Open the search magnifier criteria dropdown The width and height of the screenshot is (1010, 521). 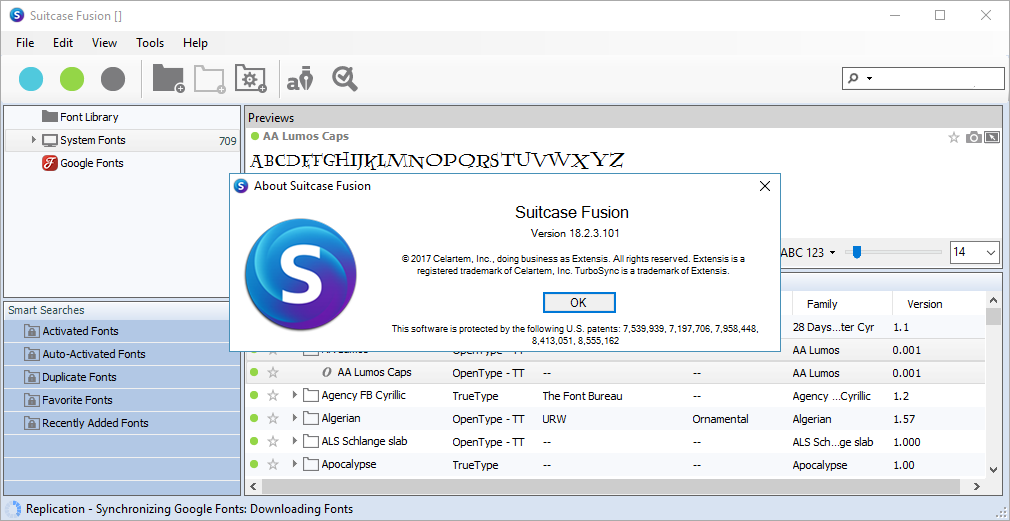(x=860, y=79)
